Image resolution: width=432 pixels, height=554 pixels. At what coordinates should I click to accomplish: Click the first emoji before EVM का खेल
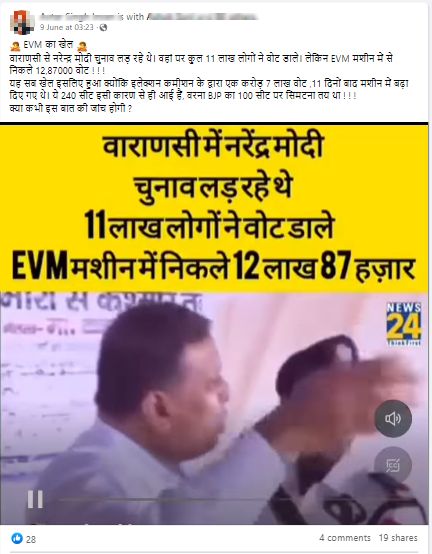[15, 46]
